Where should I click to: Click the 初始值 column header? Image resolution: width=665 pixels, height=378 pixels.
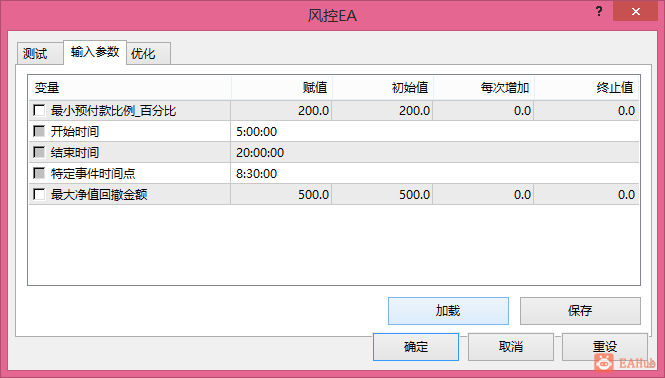click(x=383, y=88)
